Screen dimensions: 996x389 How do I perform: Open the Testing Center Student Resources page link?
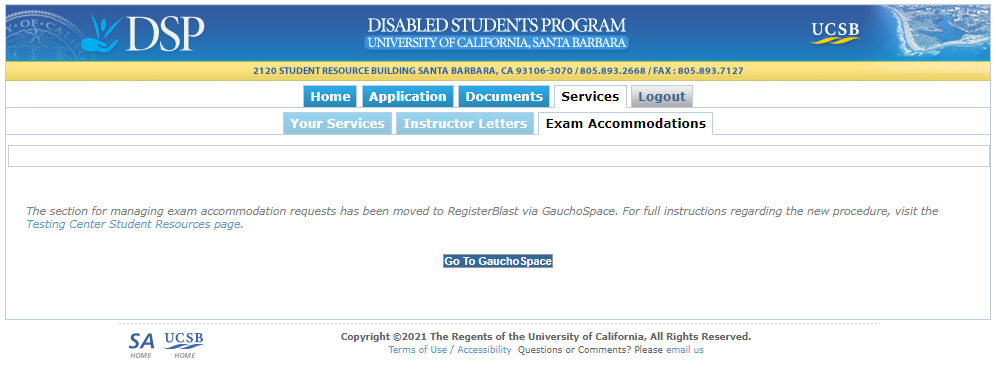pyautogui.click(x=133, y=224)
